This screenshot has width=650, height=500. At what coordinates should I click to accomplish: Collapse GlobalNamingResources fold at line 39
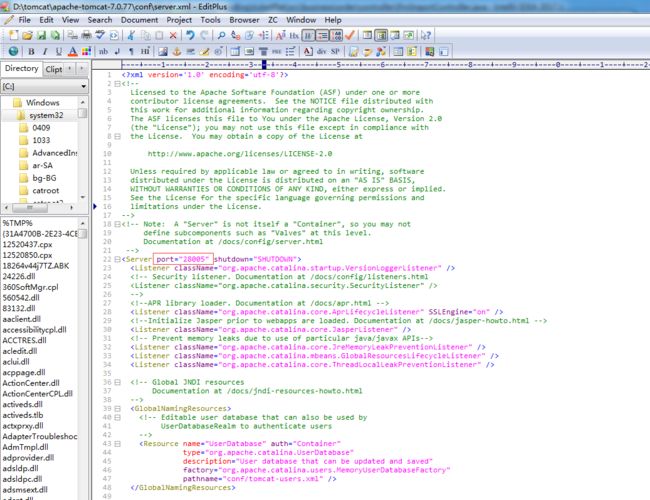117,409
